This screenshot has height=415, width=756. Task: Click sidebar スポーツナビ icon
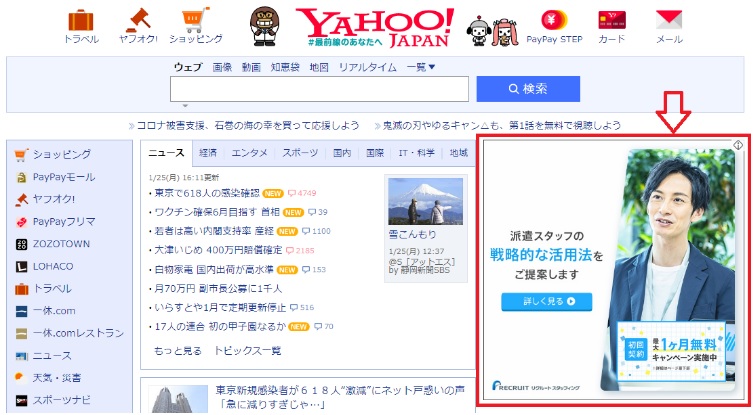[x=21, y=401]
